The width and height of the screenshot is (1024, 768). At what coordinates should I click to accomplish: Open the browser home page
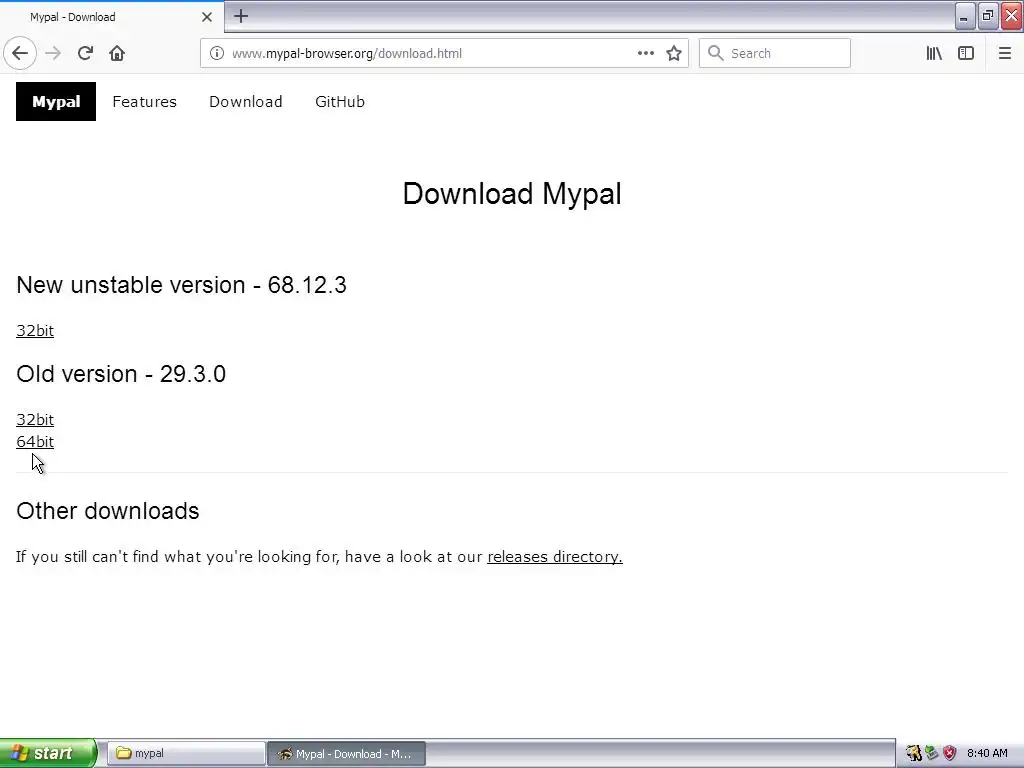pyautogui.click(x=117, y=53)
